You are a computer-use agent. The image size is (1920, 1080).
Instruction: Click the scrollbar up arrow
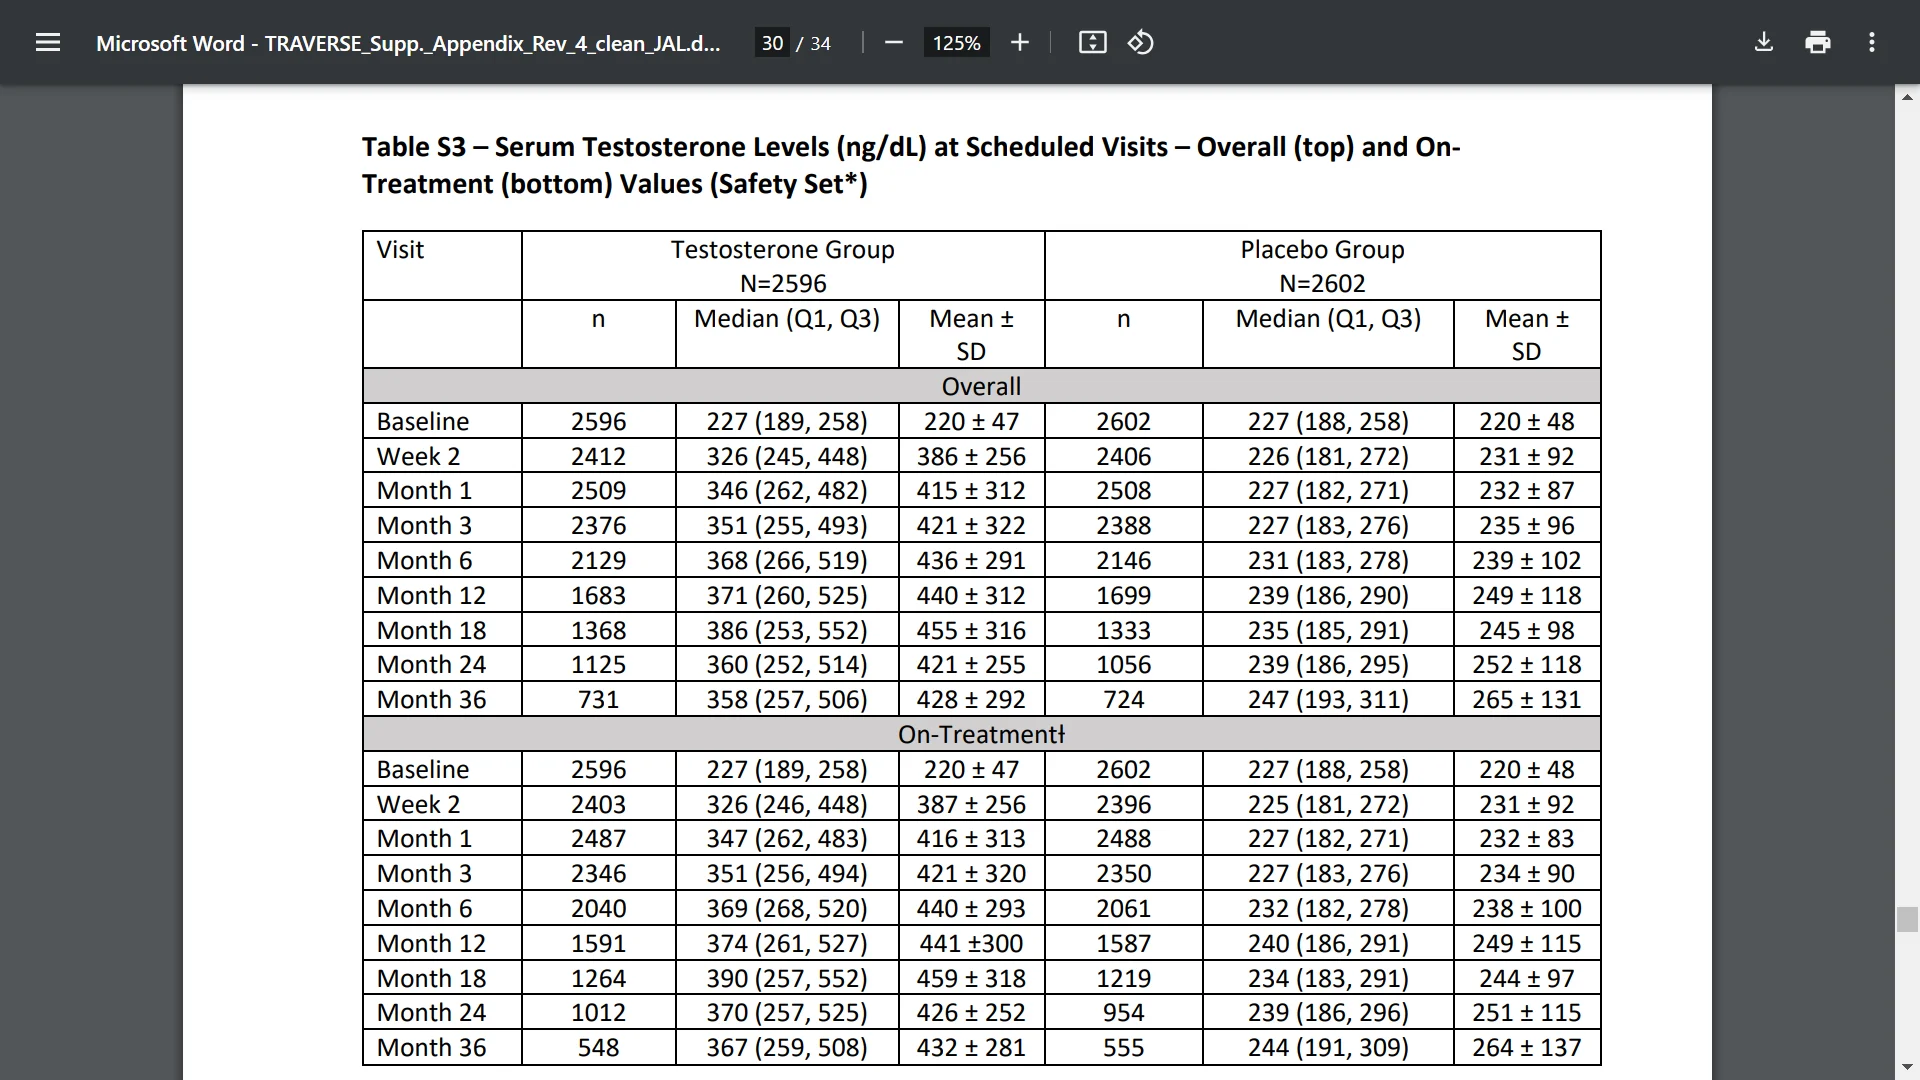coord(1907,97)
